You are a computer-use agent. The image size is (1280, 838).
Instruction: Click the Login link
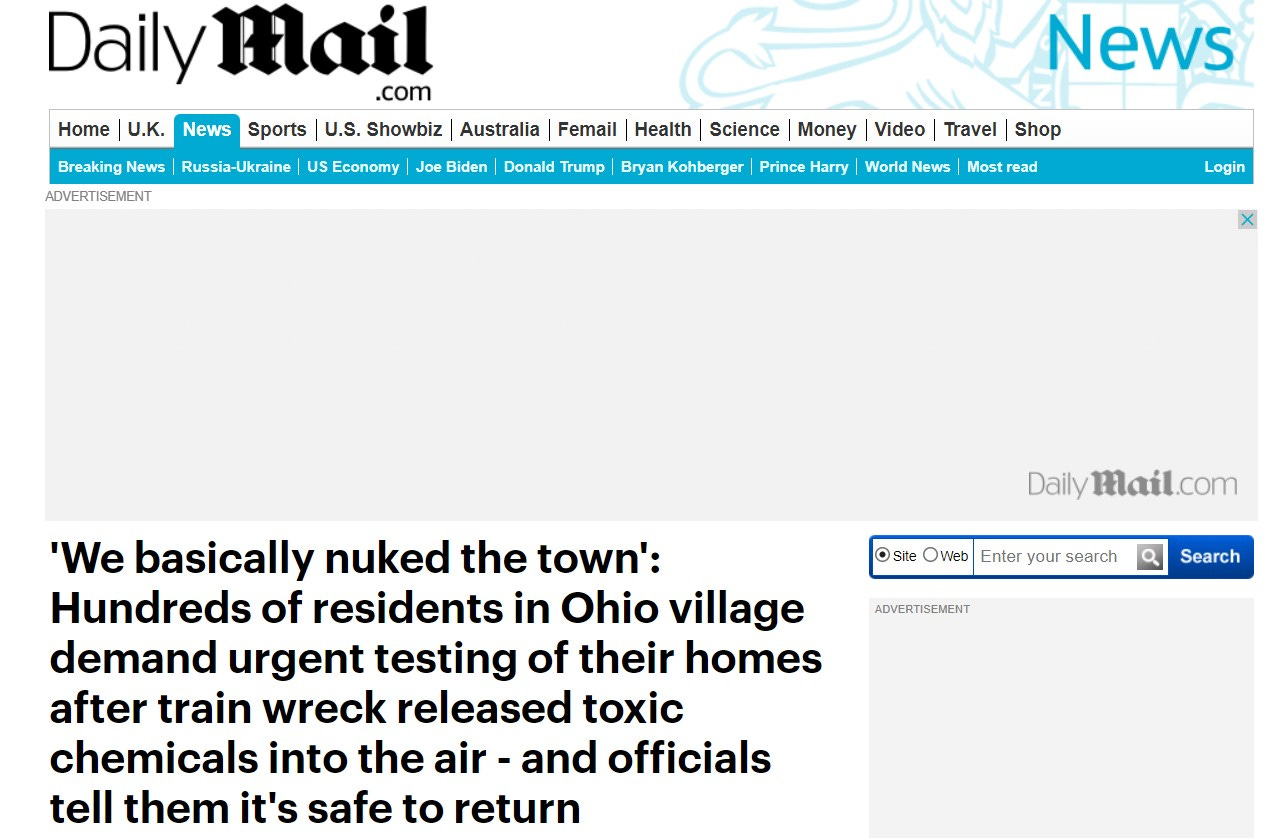1224,167
